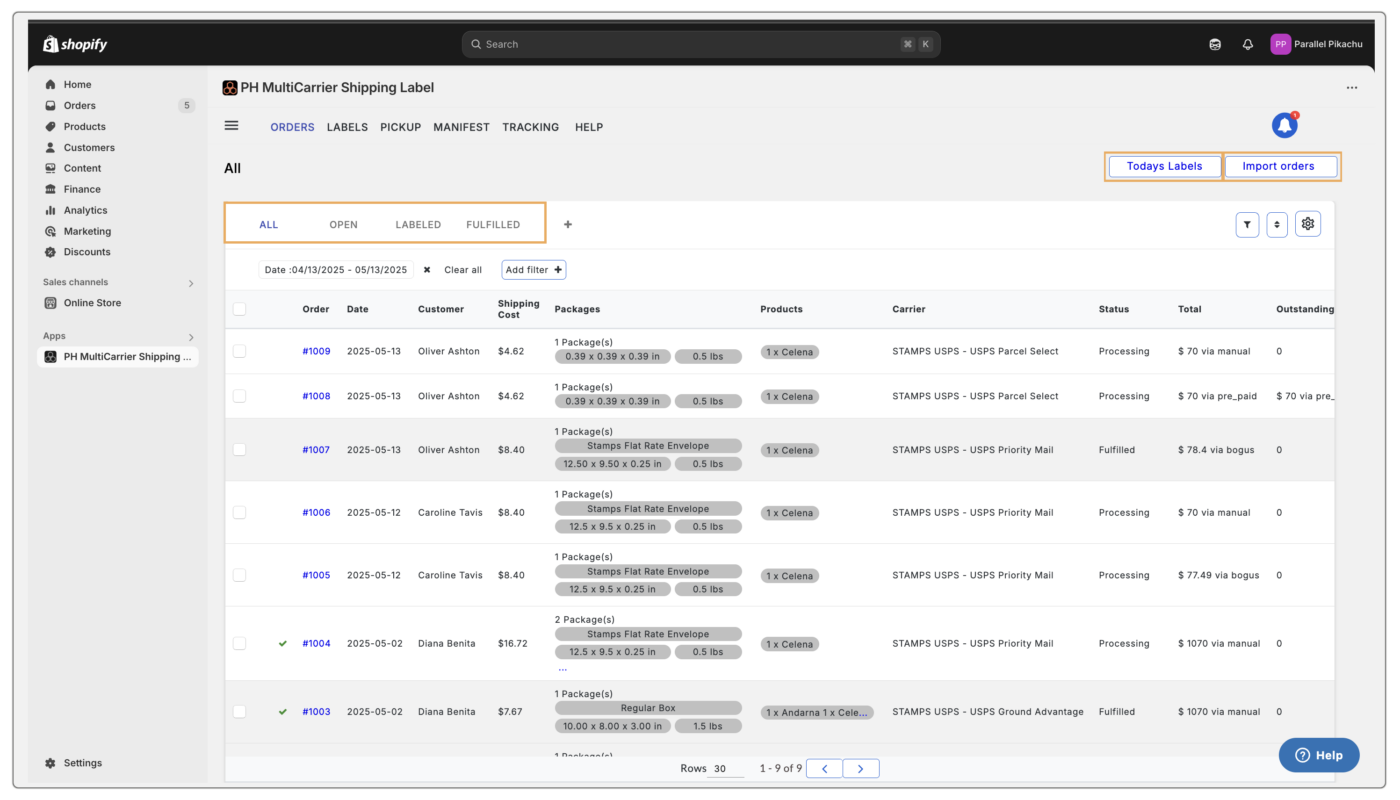This screenshot has height=800, width=1400.
Task: Check the box for order #1009
Action: click(x=239, y=351)
